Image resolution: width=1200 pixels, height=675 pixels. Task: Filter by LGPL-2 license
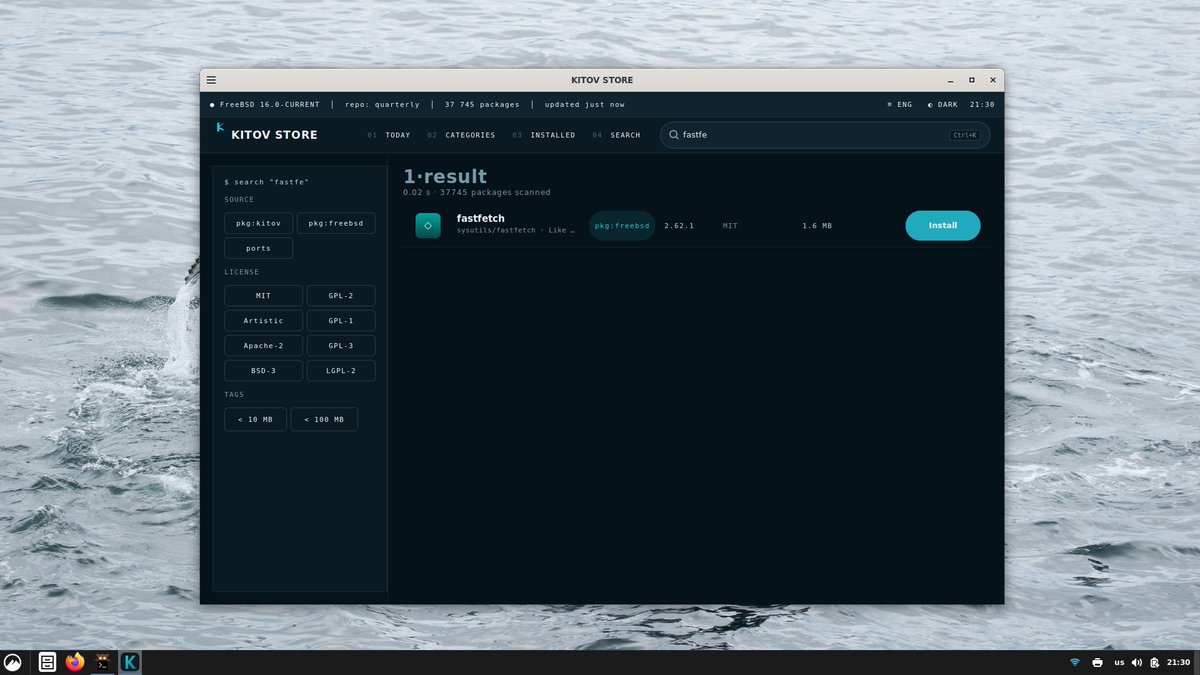pos(341,371)
